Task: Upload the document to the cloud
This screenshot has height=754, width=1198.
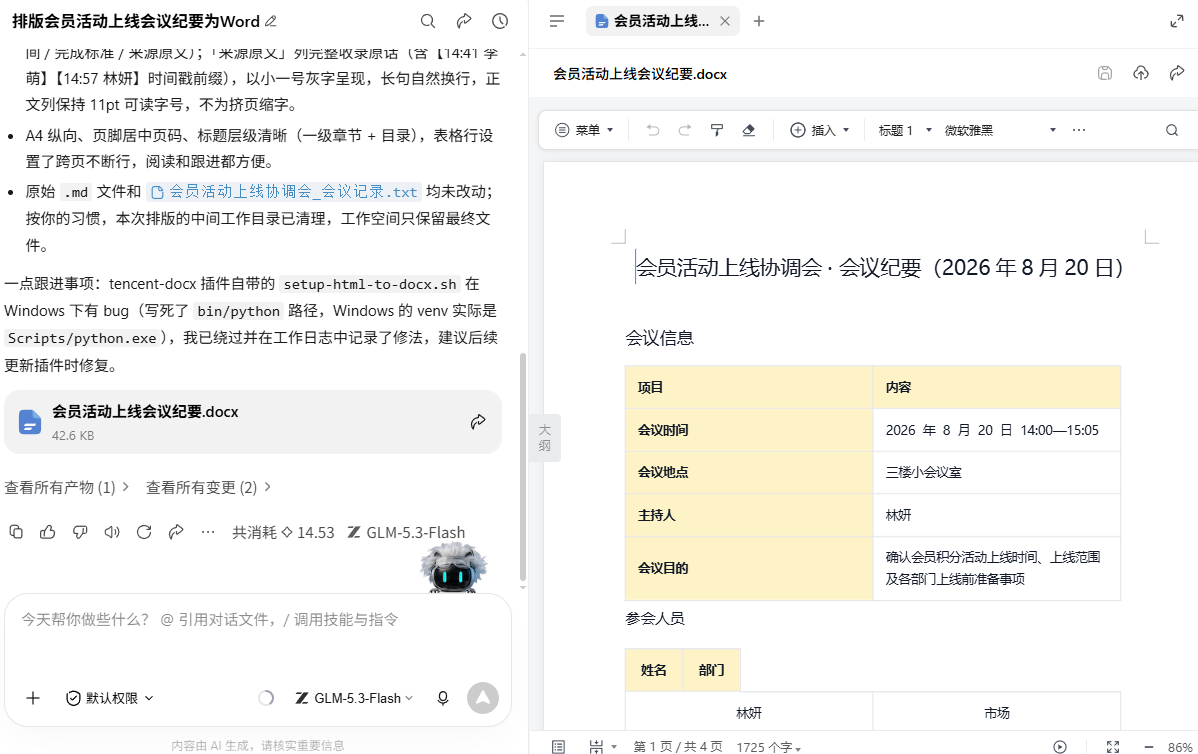Action: coord(1141,73)
